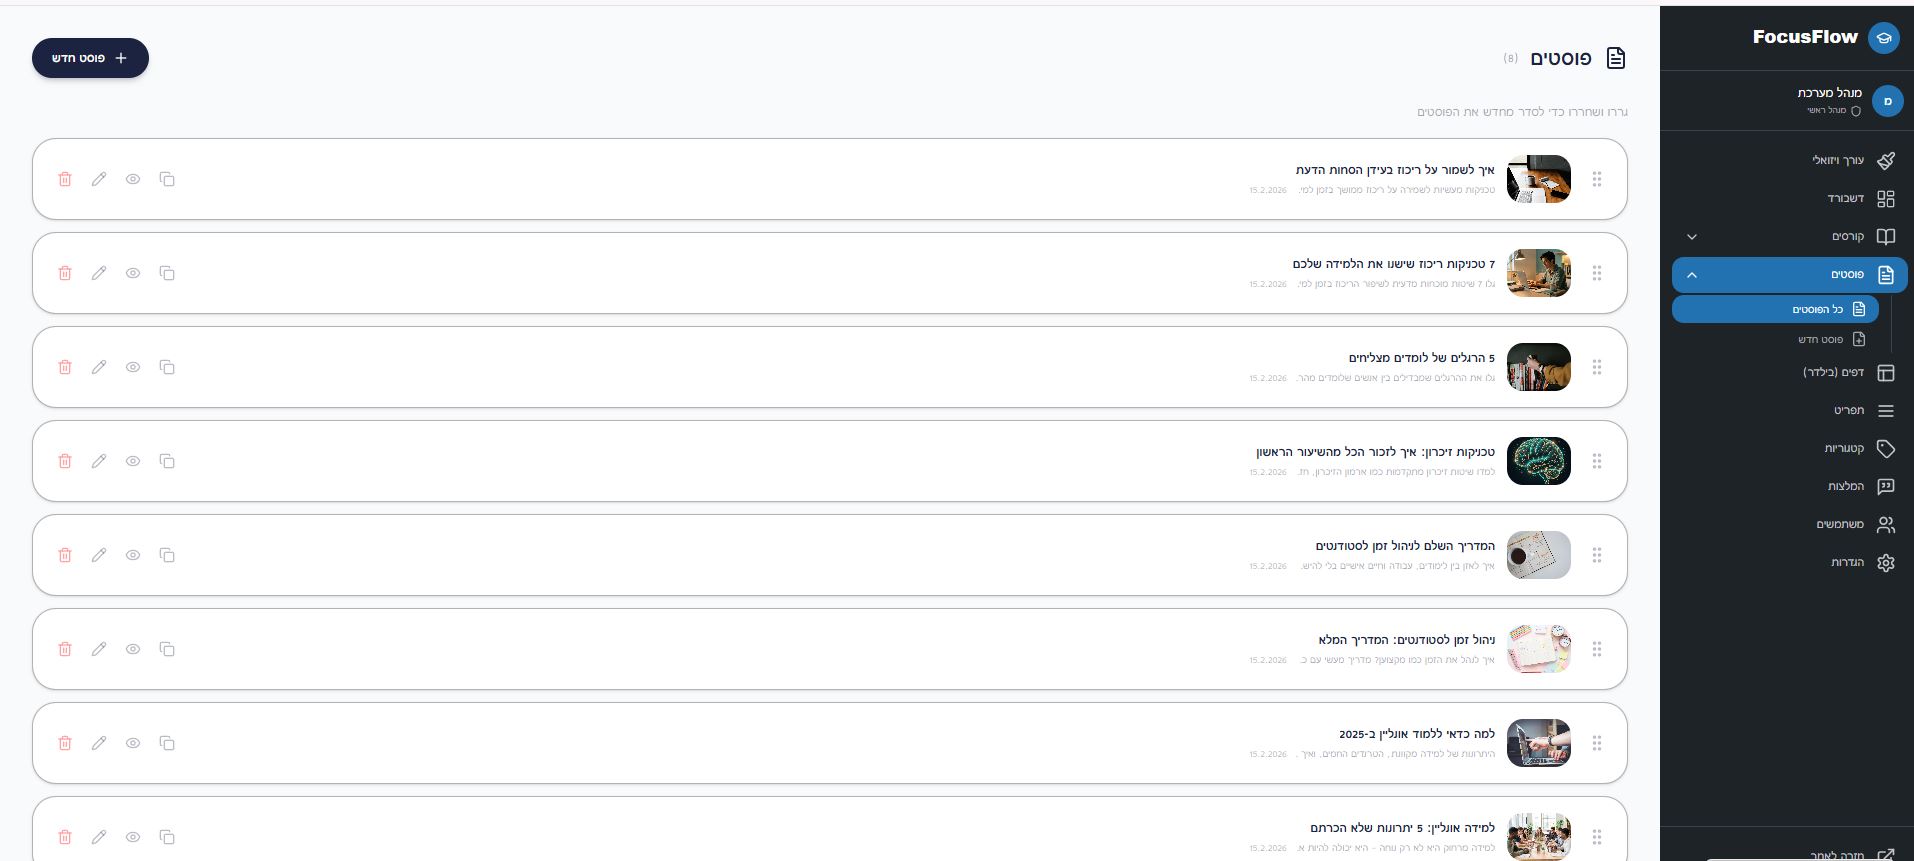This screenshot has width=1914, height=861.
Task: Expand the קורסים sidebar section chevron
Action: click(x=1692, y=237)
